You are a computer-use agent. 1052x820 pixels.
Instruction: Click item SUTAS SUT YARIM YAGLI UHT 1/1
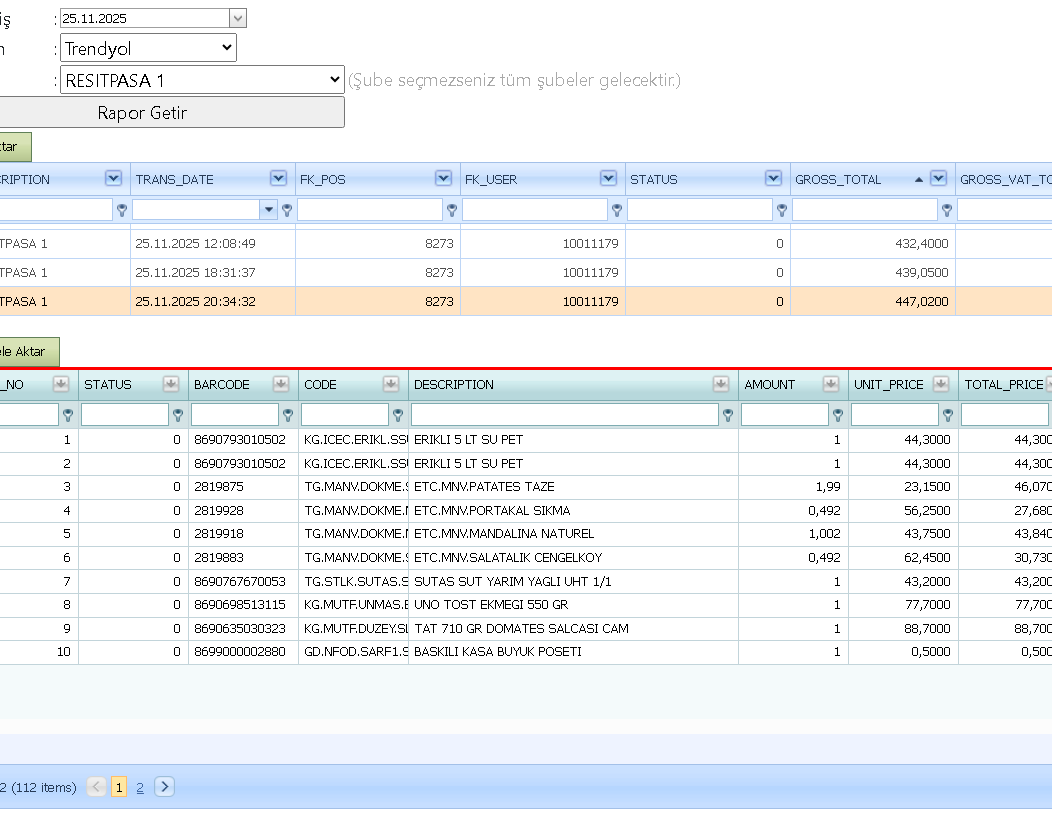[x=513, y=582]
